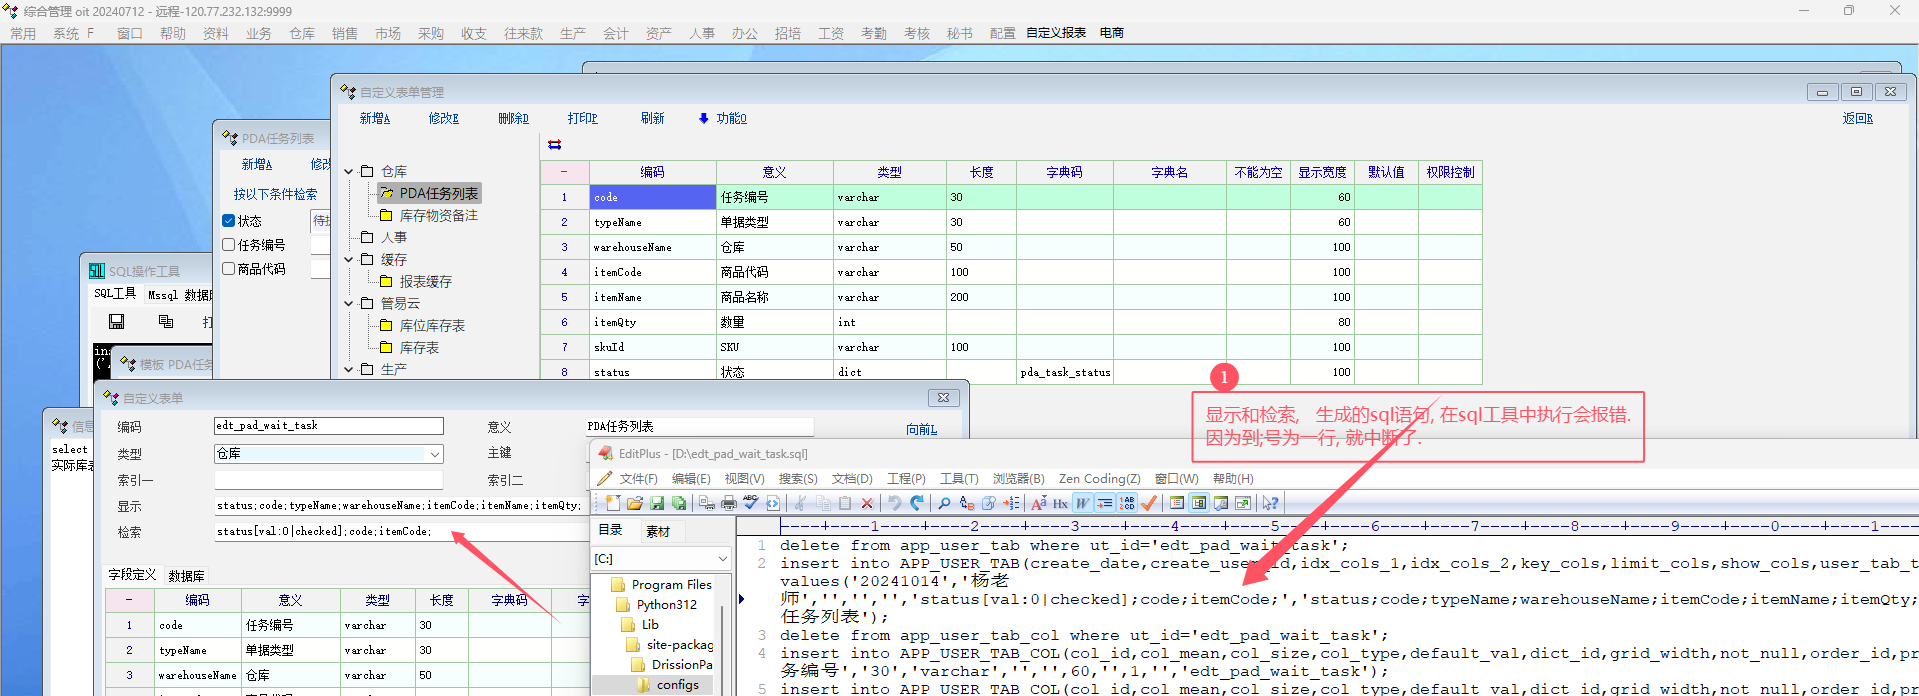Click the spell check ABC icon

click(751, 503)
